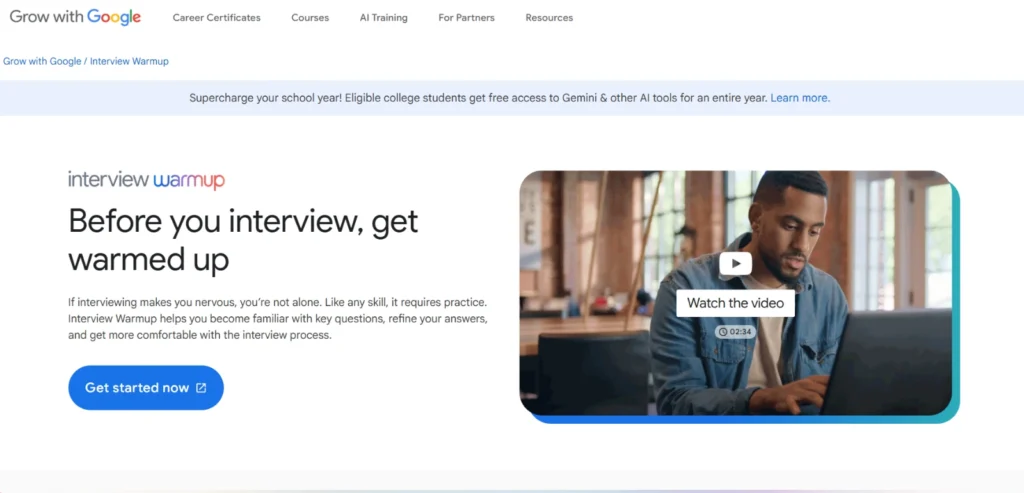This screenshot has width=1024, height=493.
Task: Click the paragraph starting 'If interviewing makes you nervous'
Action: 278,320
